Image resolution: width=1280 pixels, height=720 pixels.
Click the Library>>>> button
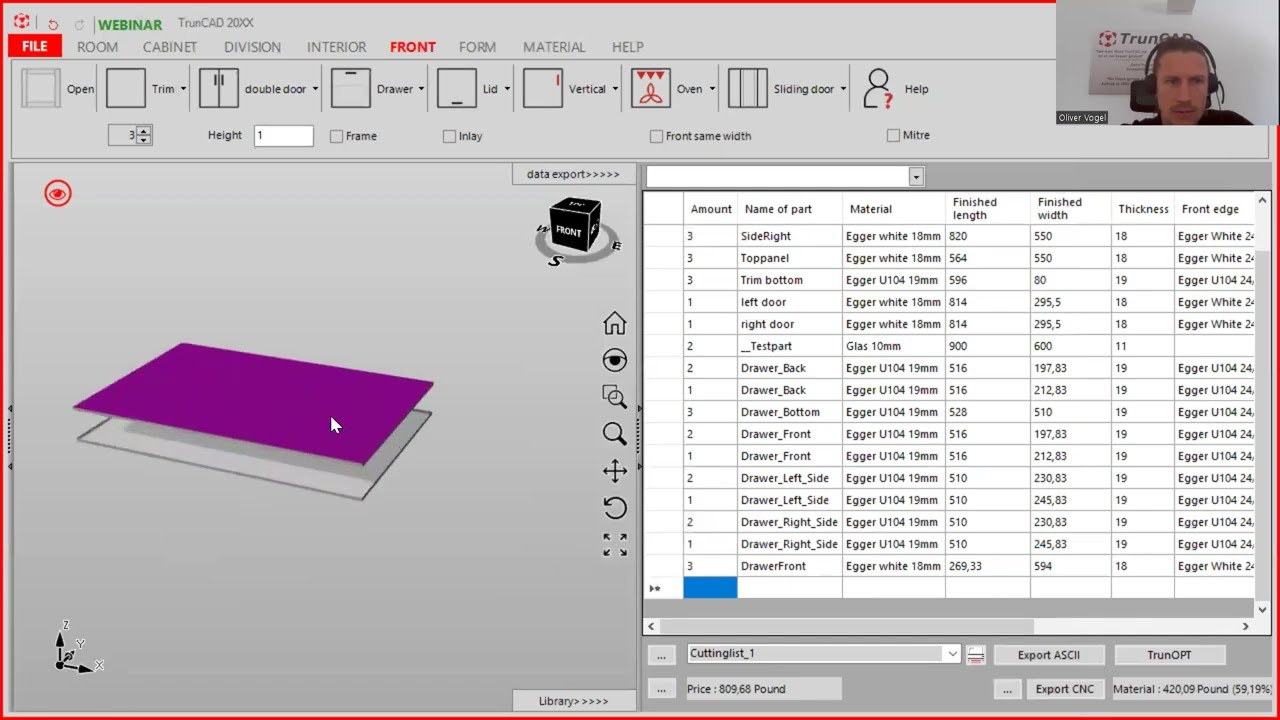[573, 701]
